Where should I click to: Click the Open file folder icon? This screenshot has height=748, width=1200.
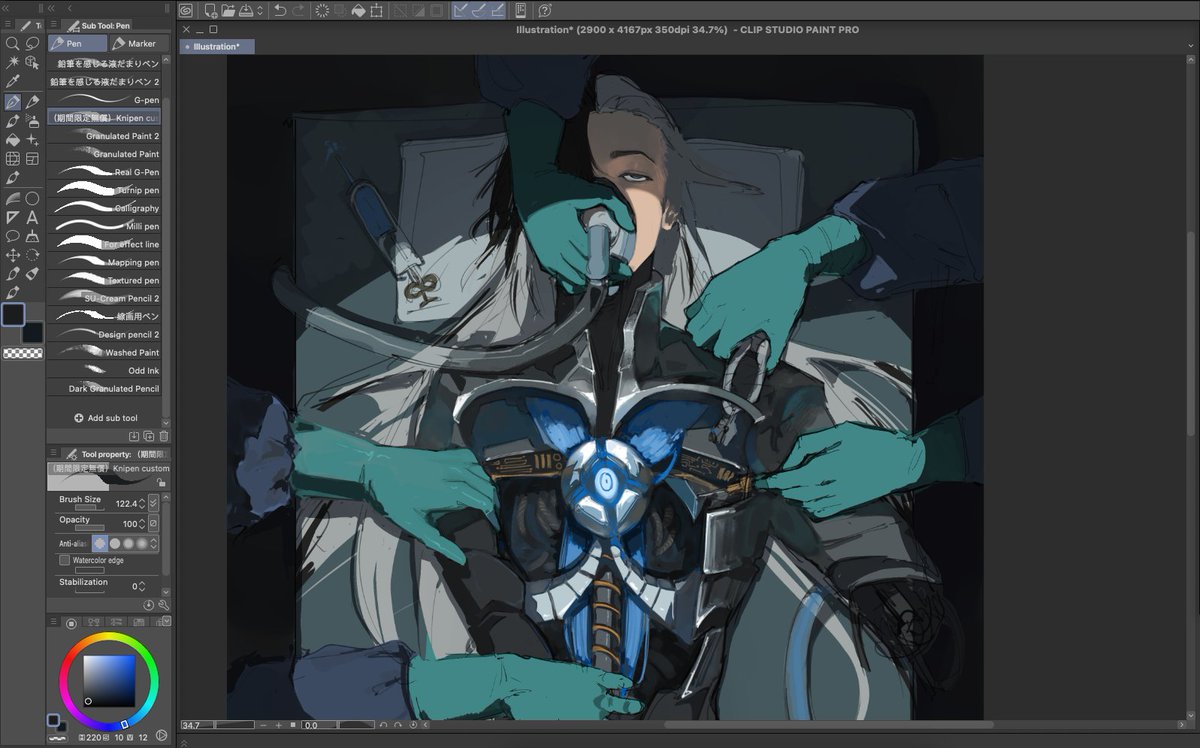pyautogui.click(x=228, y=11)
